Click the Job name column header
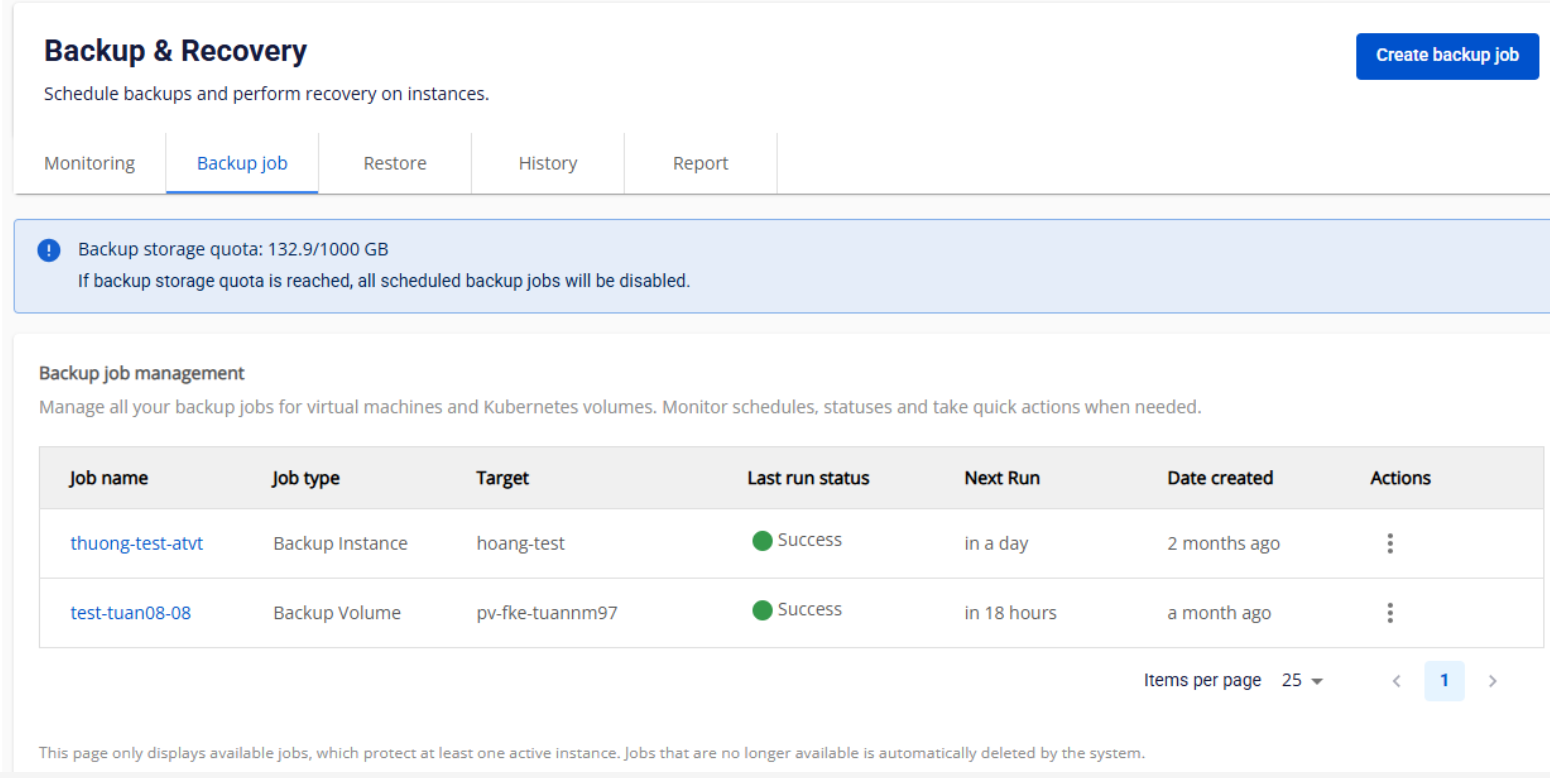Viewport: 1550px width, 778px height. (108, 478)
